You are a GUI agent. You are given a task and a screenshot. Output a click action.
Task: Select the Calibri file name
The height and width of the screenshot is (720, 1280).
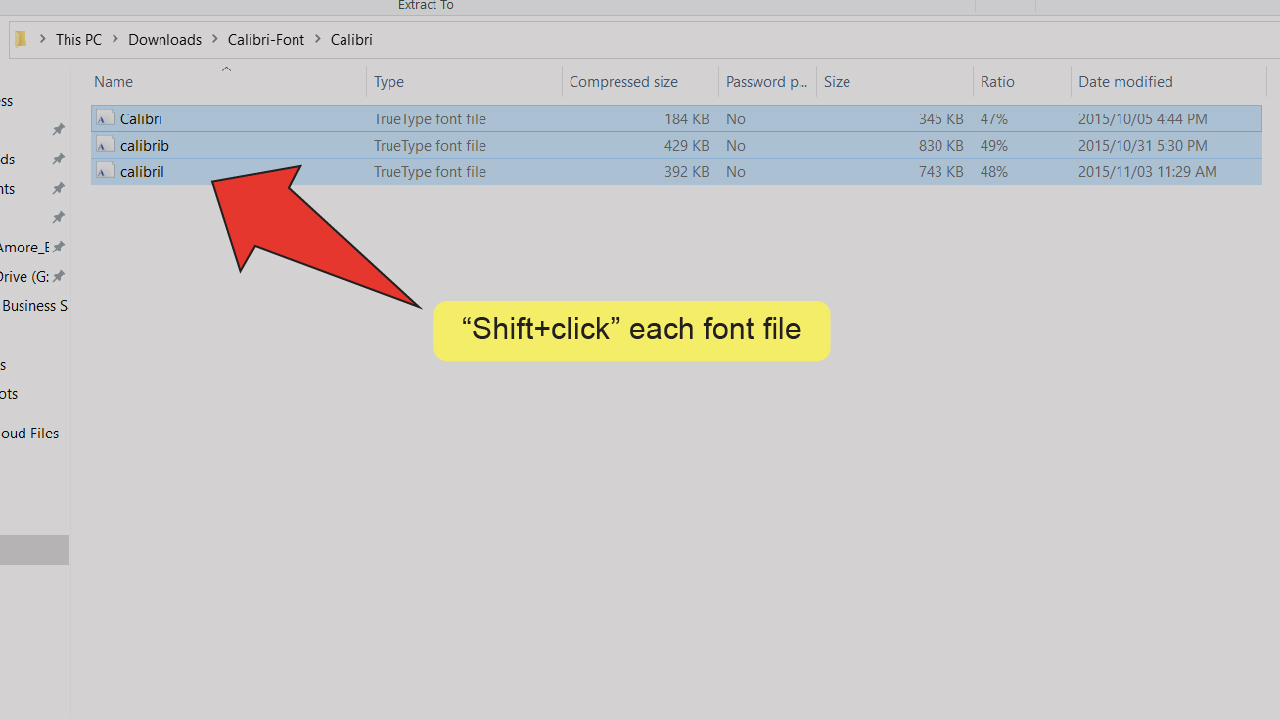click(141, 119)
